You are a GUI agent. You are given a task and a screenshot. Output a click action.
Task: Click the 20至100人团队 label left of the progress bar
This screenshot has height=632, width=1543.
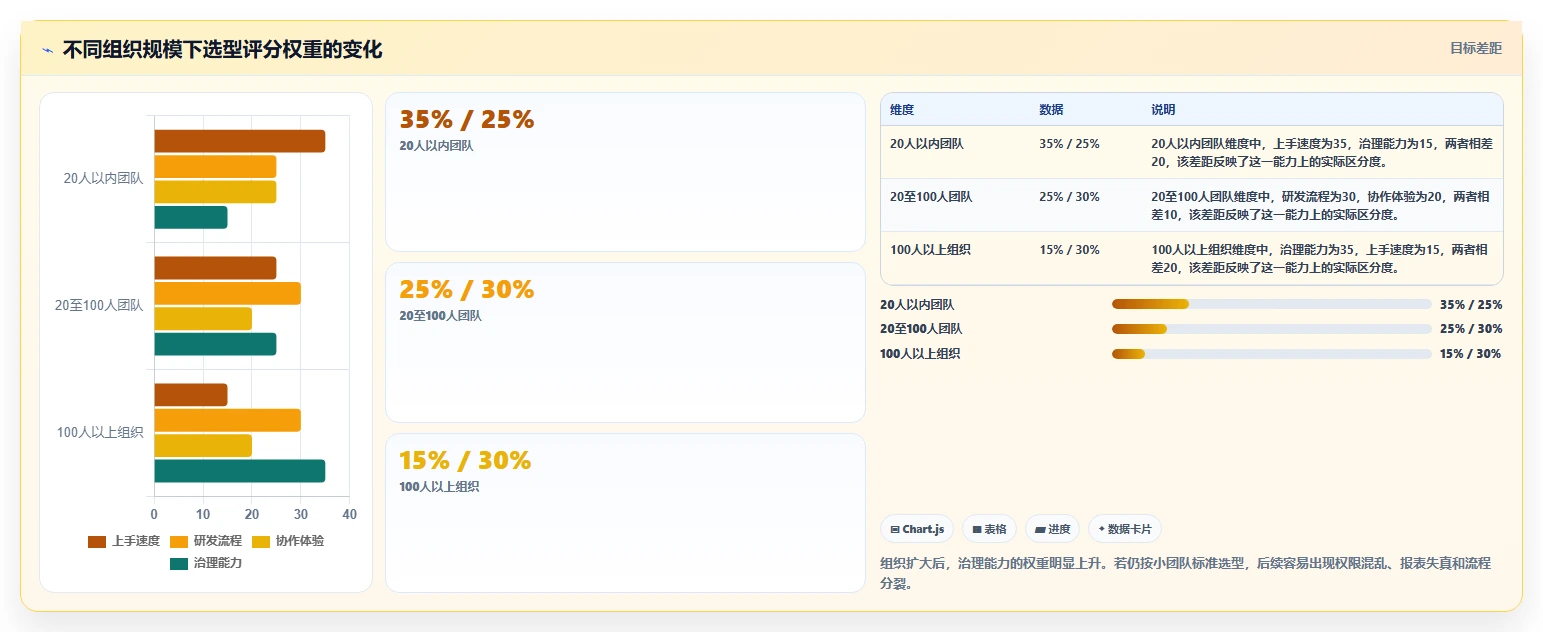tap(921, 329)
